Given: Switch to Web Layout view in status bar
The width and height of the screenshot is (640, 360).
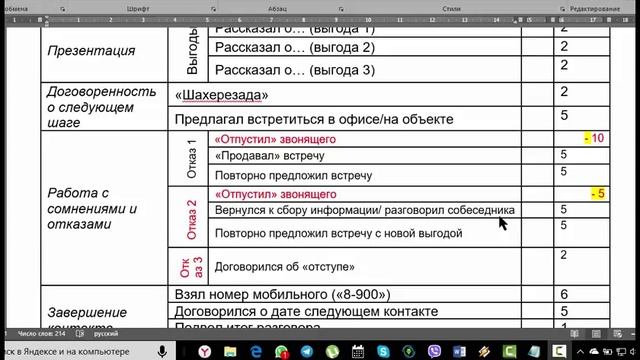Looking at the screenshot, I should click(618, 334).
